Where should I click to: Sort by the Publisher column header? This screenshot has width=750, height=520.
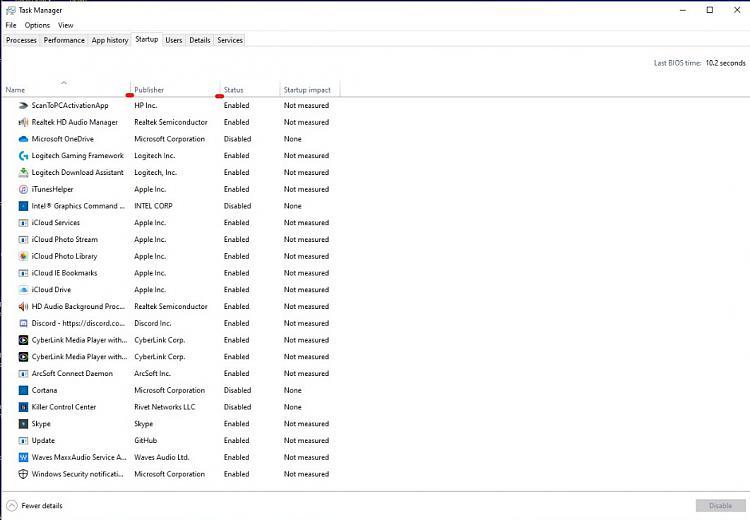click(175, 89)
